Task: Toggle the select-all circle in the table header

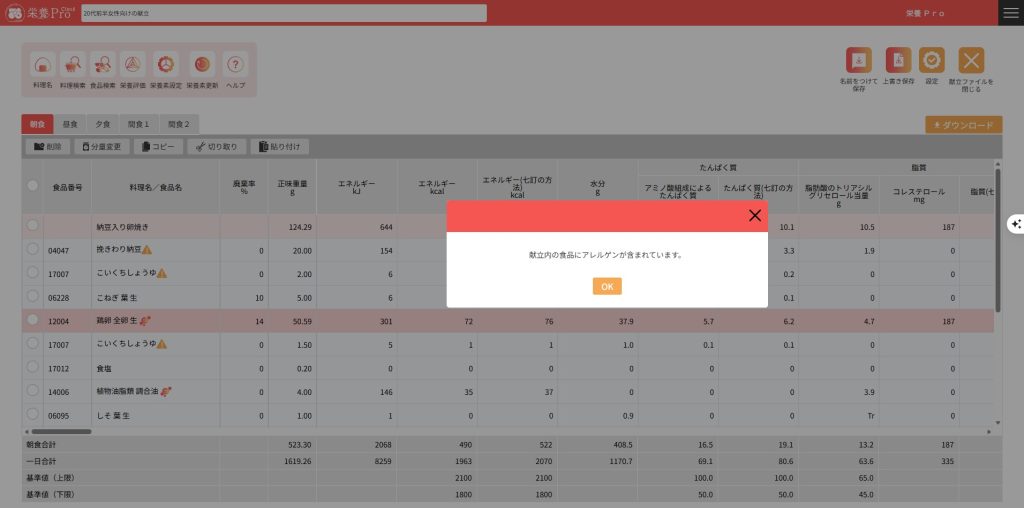Action: (x=33, y=186)
